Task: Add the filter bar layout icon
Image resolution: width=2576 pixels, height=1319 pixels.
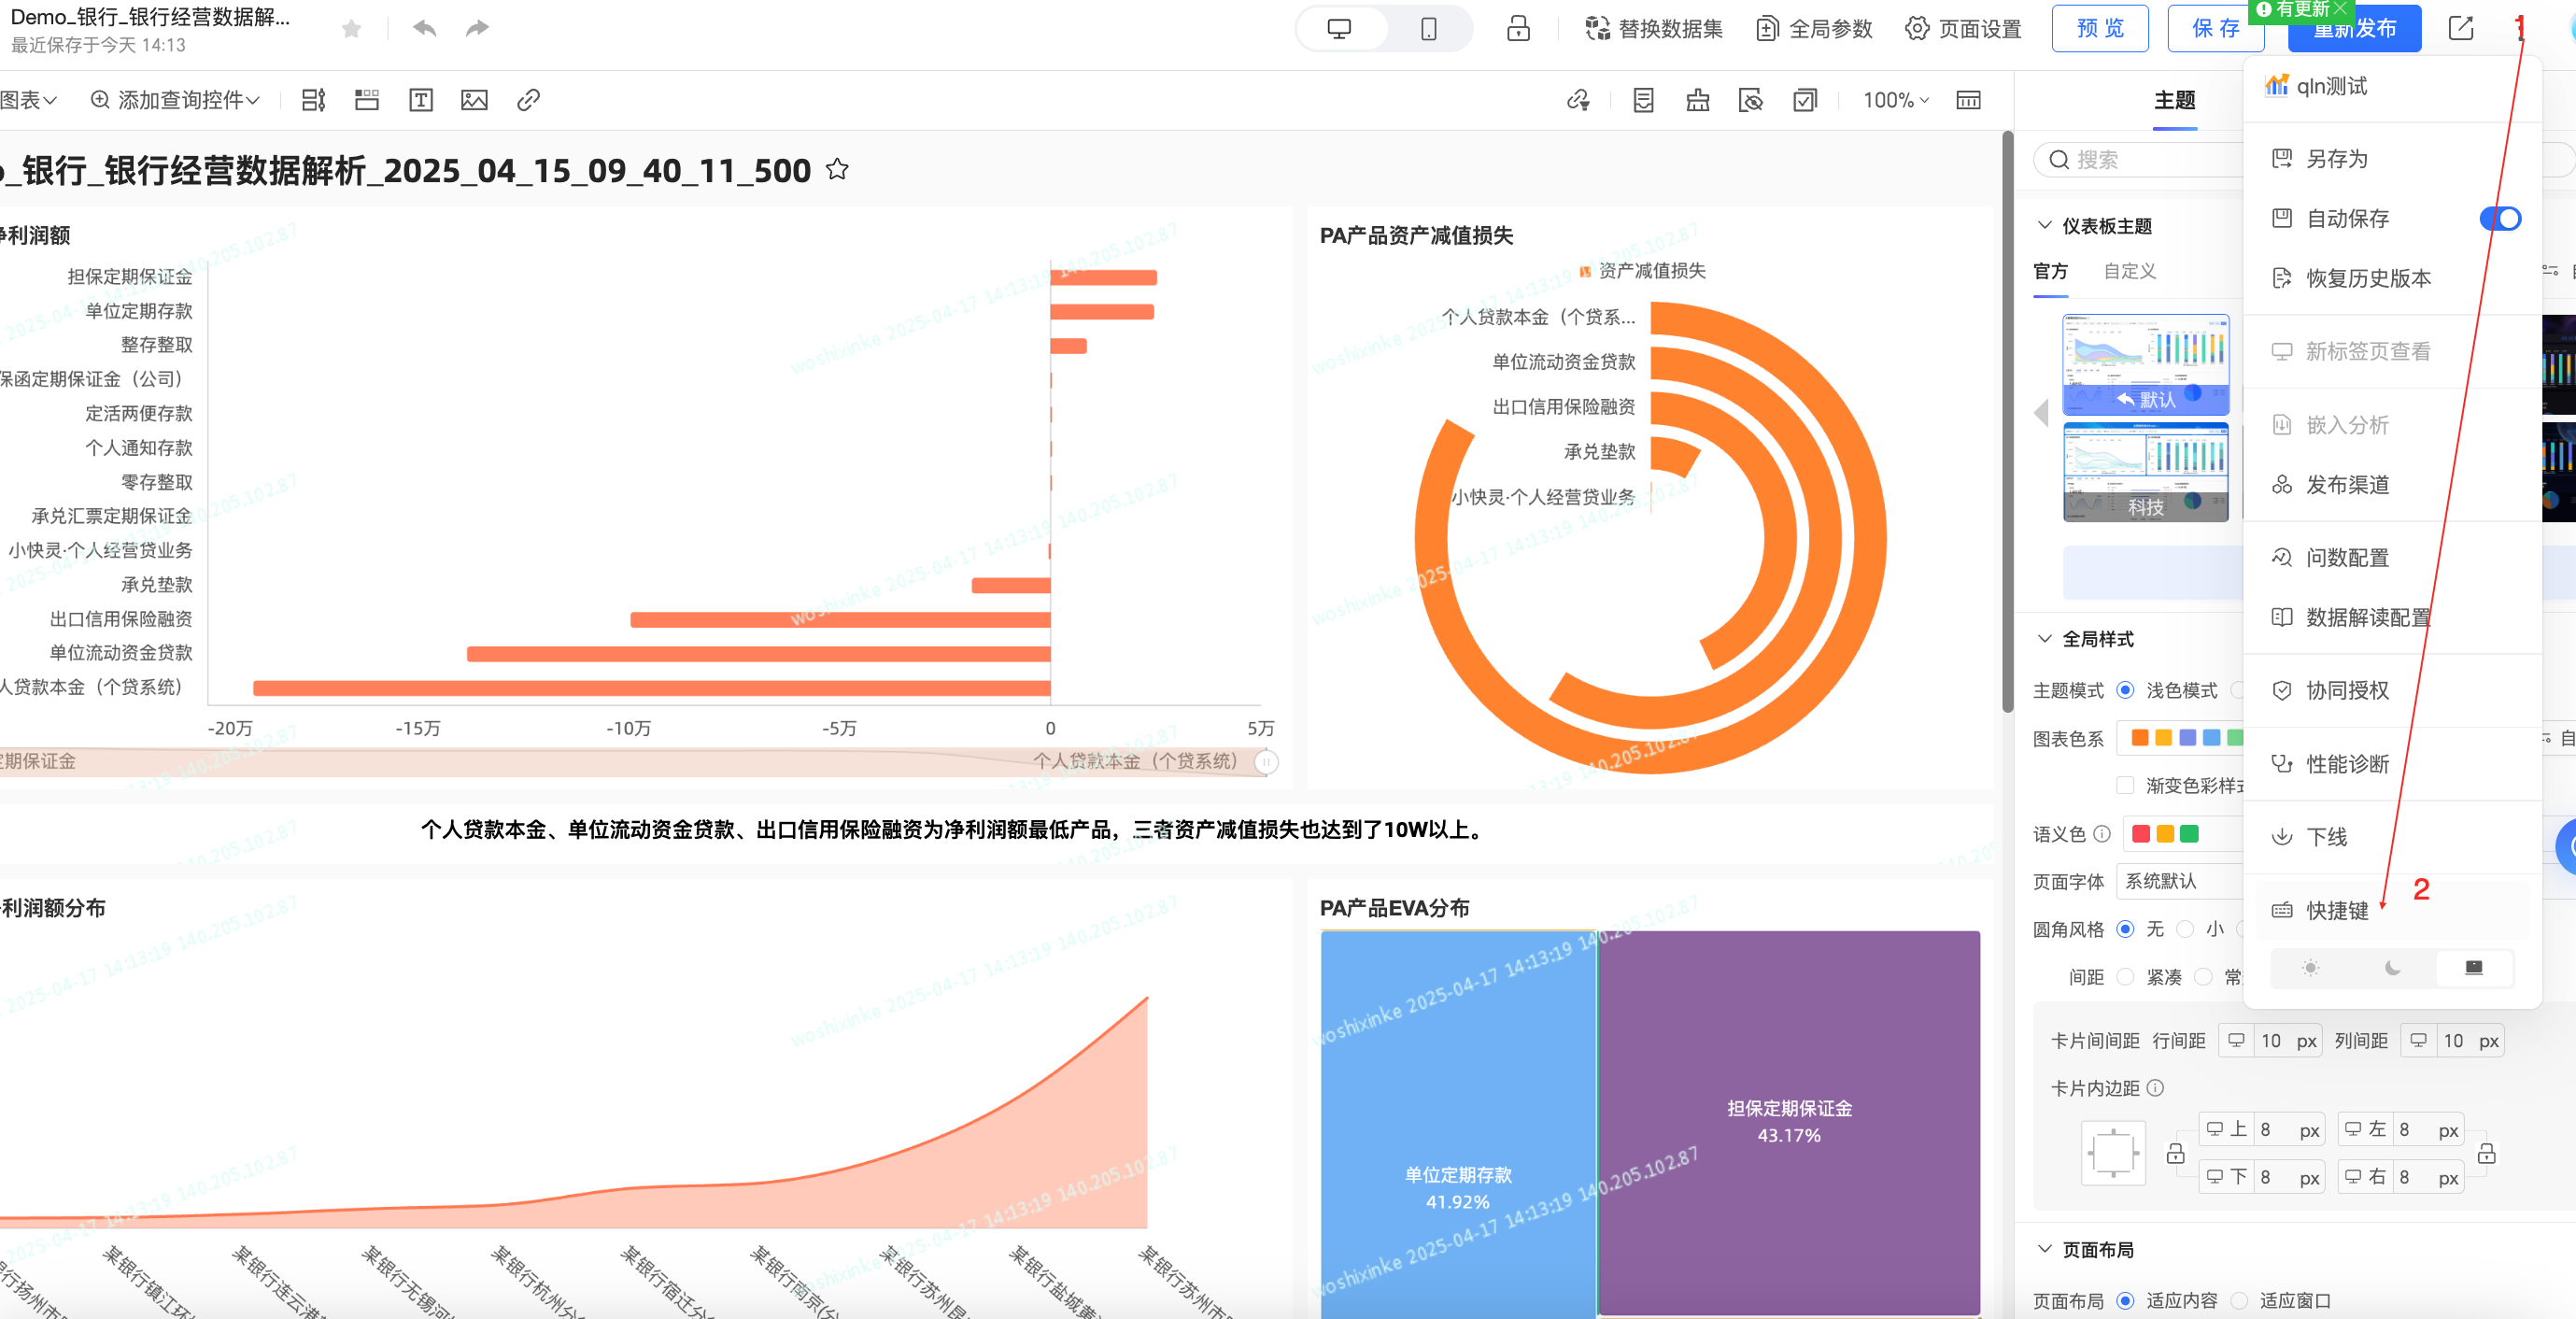Action: 314,100
